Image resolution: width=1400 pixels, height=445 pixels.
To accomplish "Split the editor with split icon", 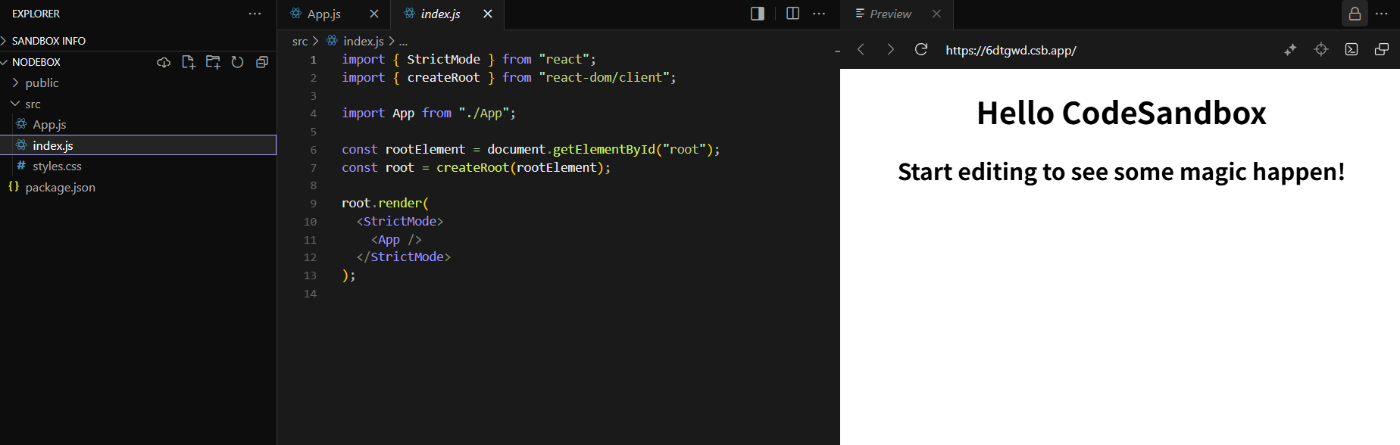I will [792, 14].
